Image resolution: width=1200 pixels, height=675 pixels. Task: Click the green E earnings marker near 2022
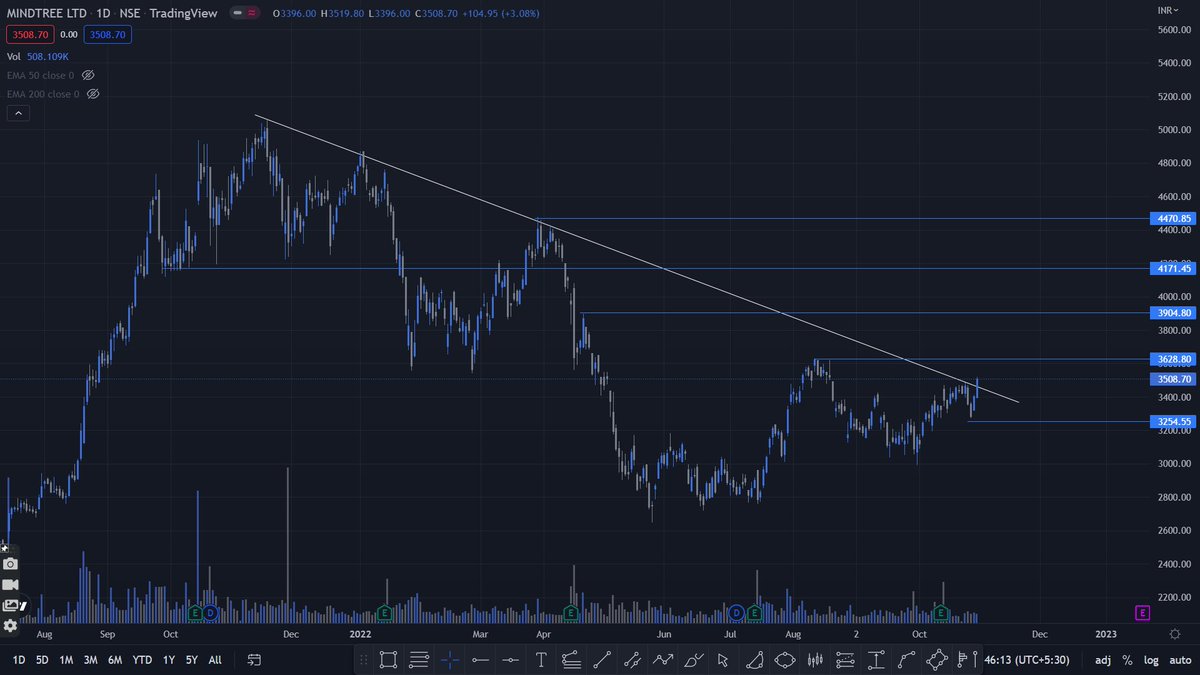click(x=384, y=612)
